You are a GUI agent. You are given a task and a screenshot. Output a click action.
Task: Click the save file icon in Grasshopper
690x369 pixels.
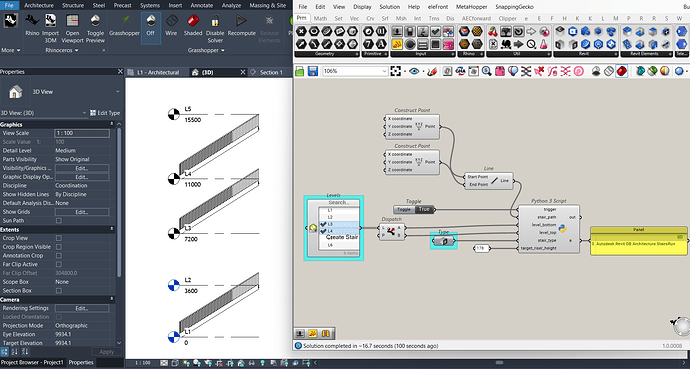pos(312,71)
